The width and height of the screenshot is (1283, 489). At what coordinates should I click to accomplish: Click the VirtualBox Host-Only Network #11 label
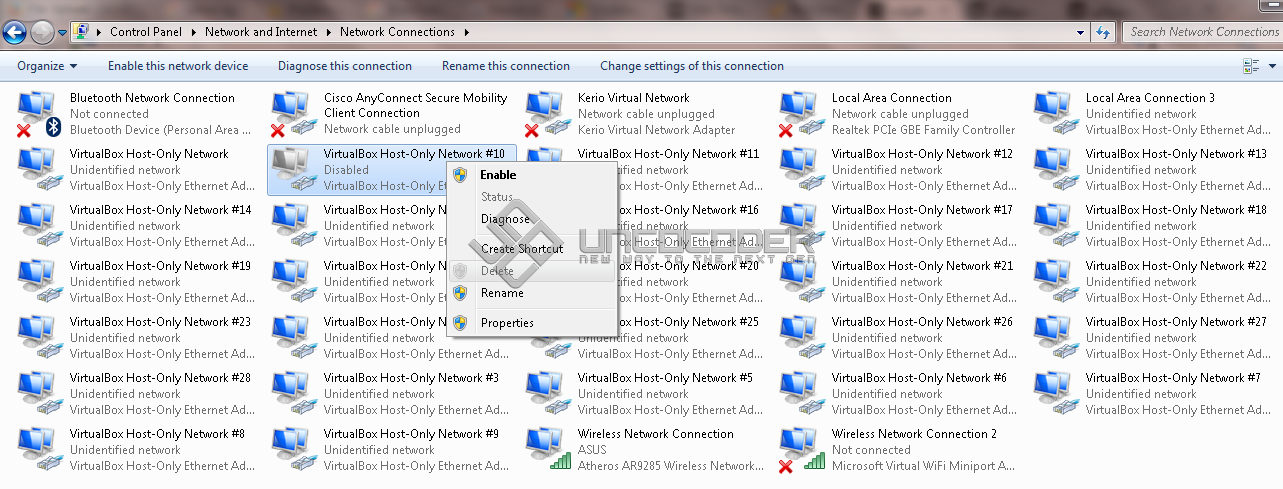click(x=668, y=154)
